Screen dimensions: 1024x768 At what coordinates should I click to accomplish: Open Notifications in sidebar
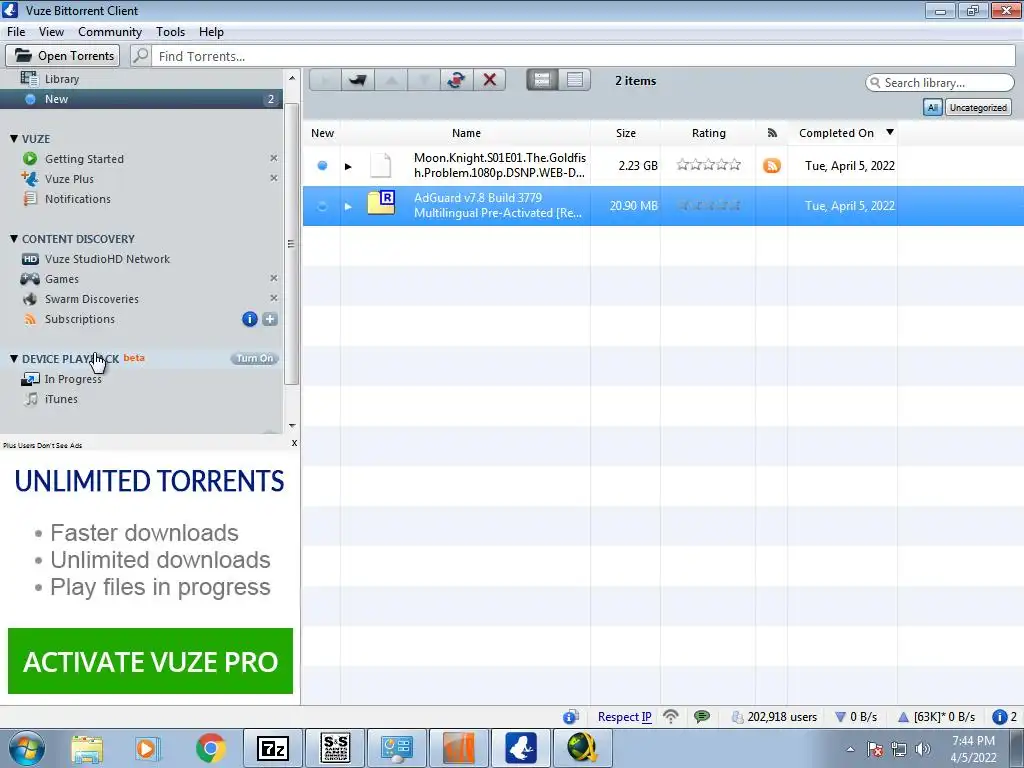coord(77,199)
